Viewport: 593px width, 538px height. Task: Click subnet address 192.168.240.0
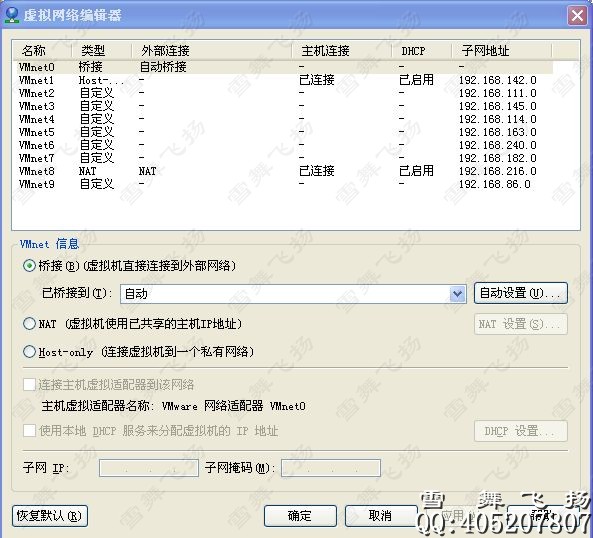pos(498,145)
